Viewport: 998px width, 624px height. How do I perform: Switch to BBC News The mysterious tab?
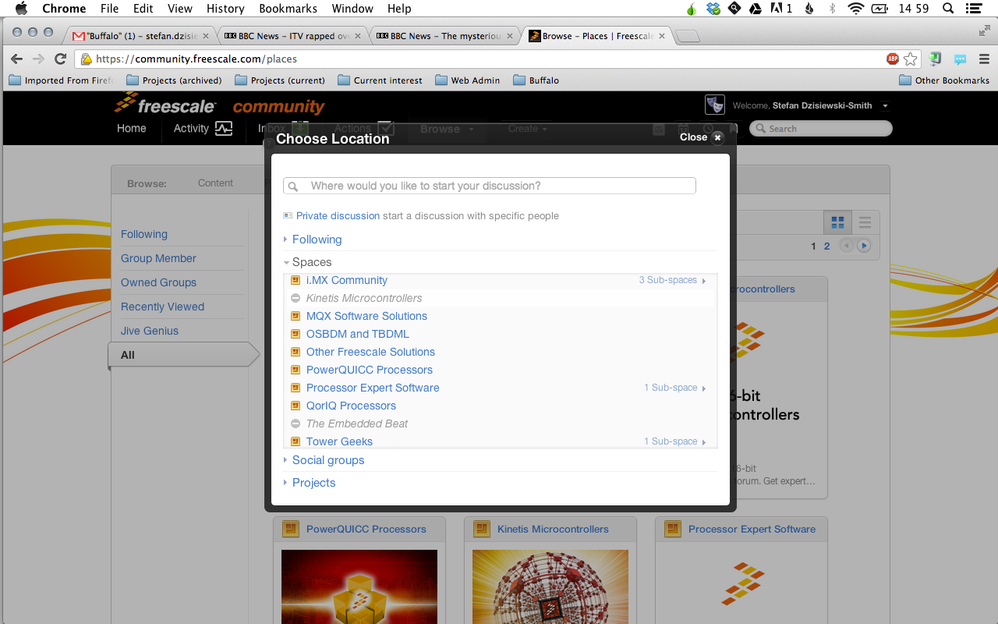coord(444,36)
